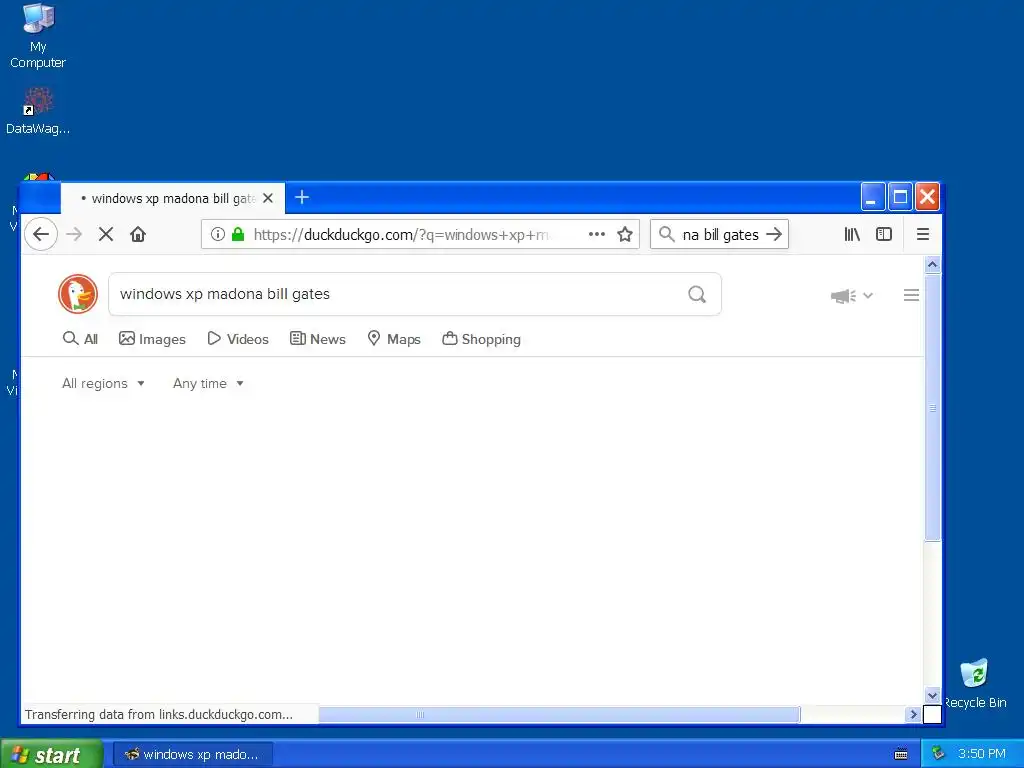Open Firefox hamburger menu
This screenshot has height=768, width=1024.
point(923,234)
